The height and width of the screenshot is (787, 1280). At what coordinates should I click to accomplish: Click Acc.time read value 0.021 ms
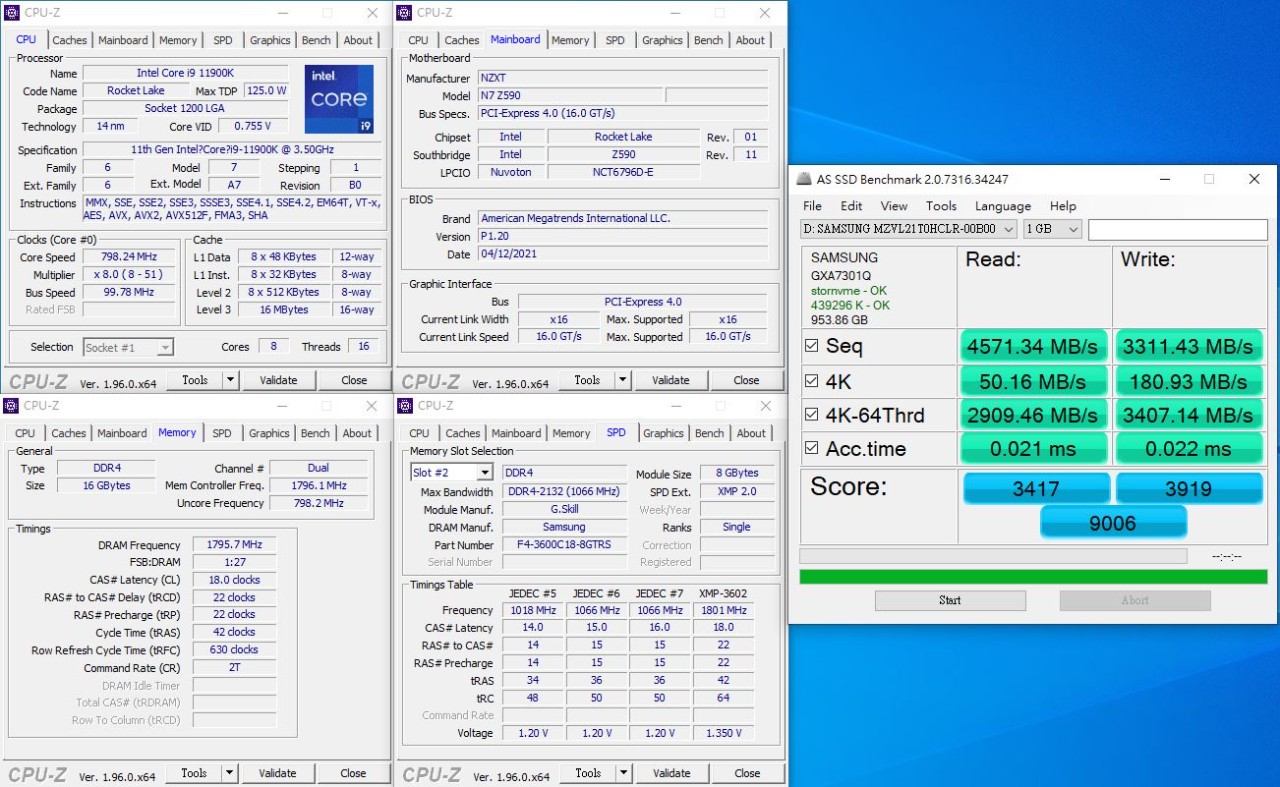tap(1034, 449)
